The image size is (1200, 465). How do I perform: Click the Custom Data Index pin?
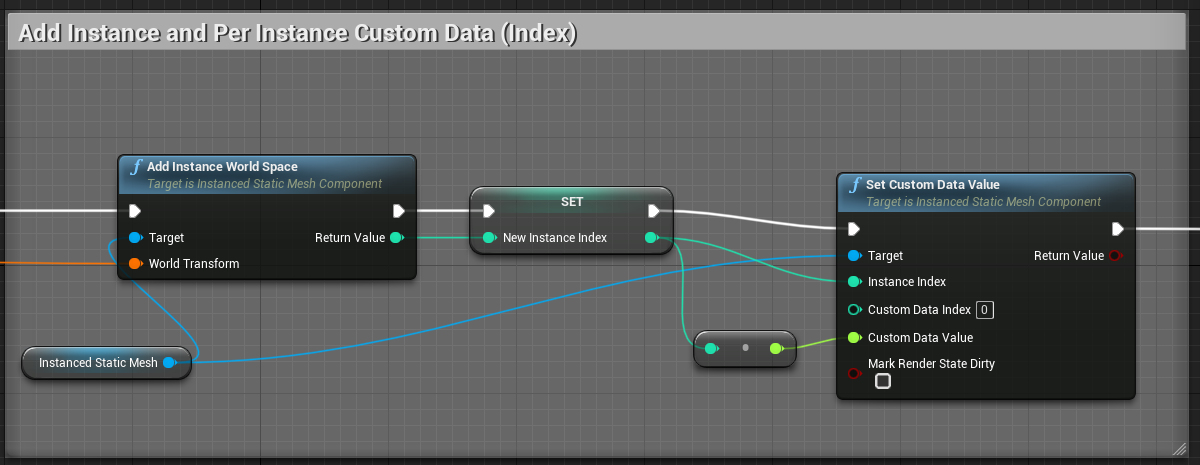(855, 310)
